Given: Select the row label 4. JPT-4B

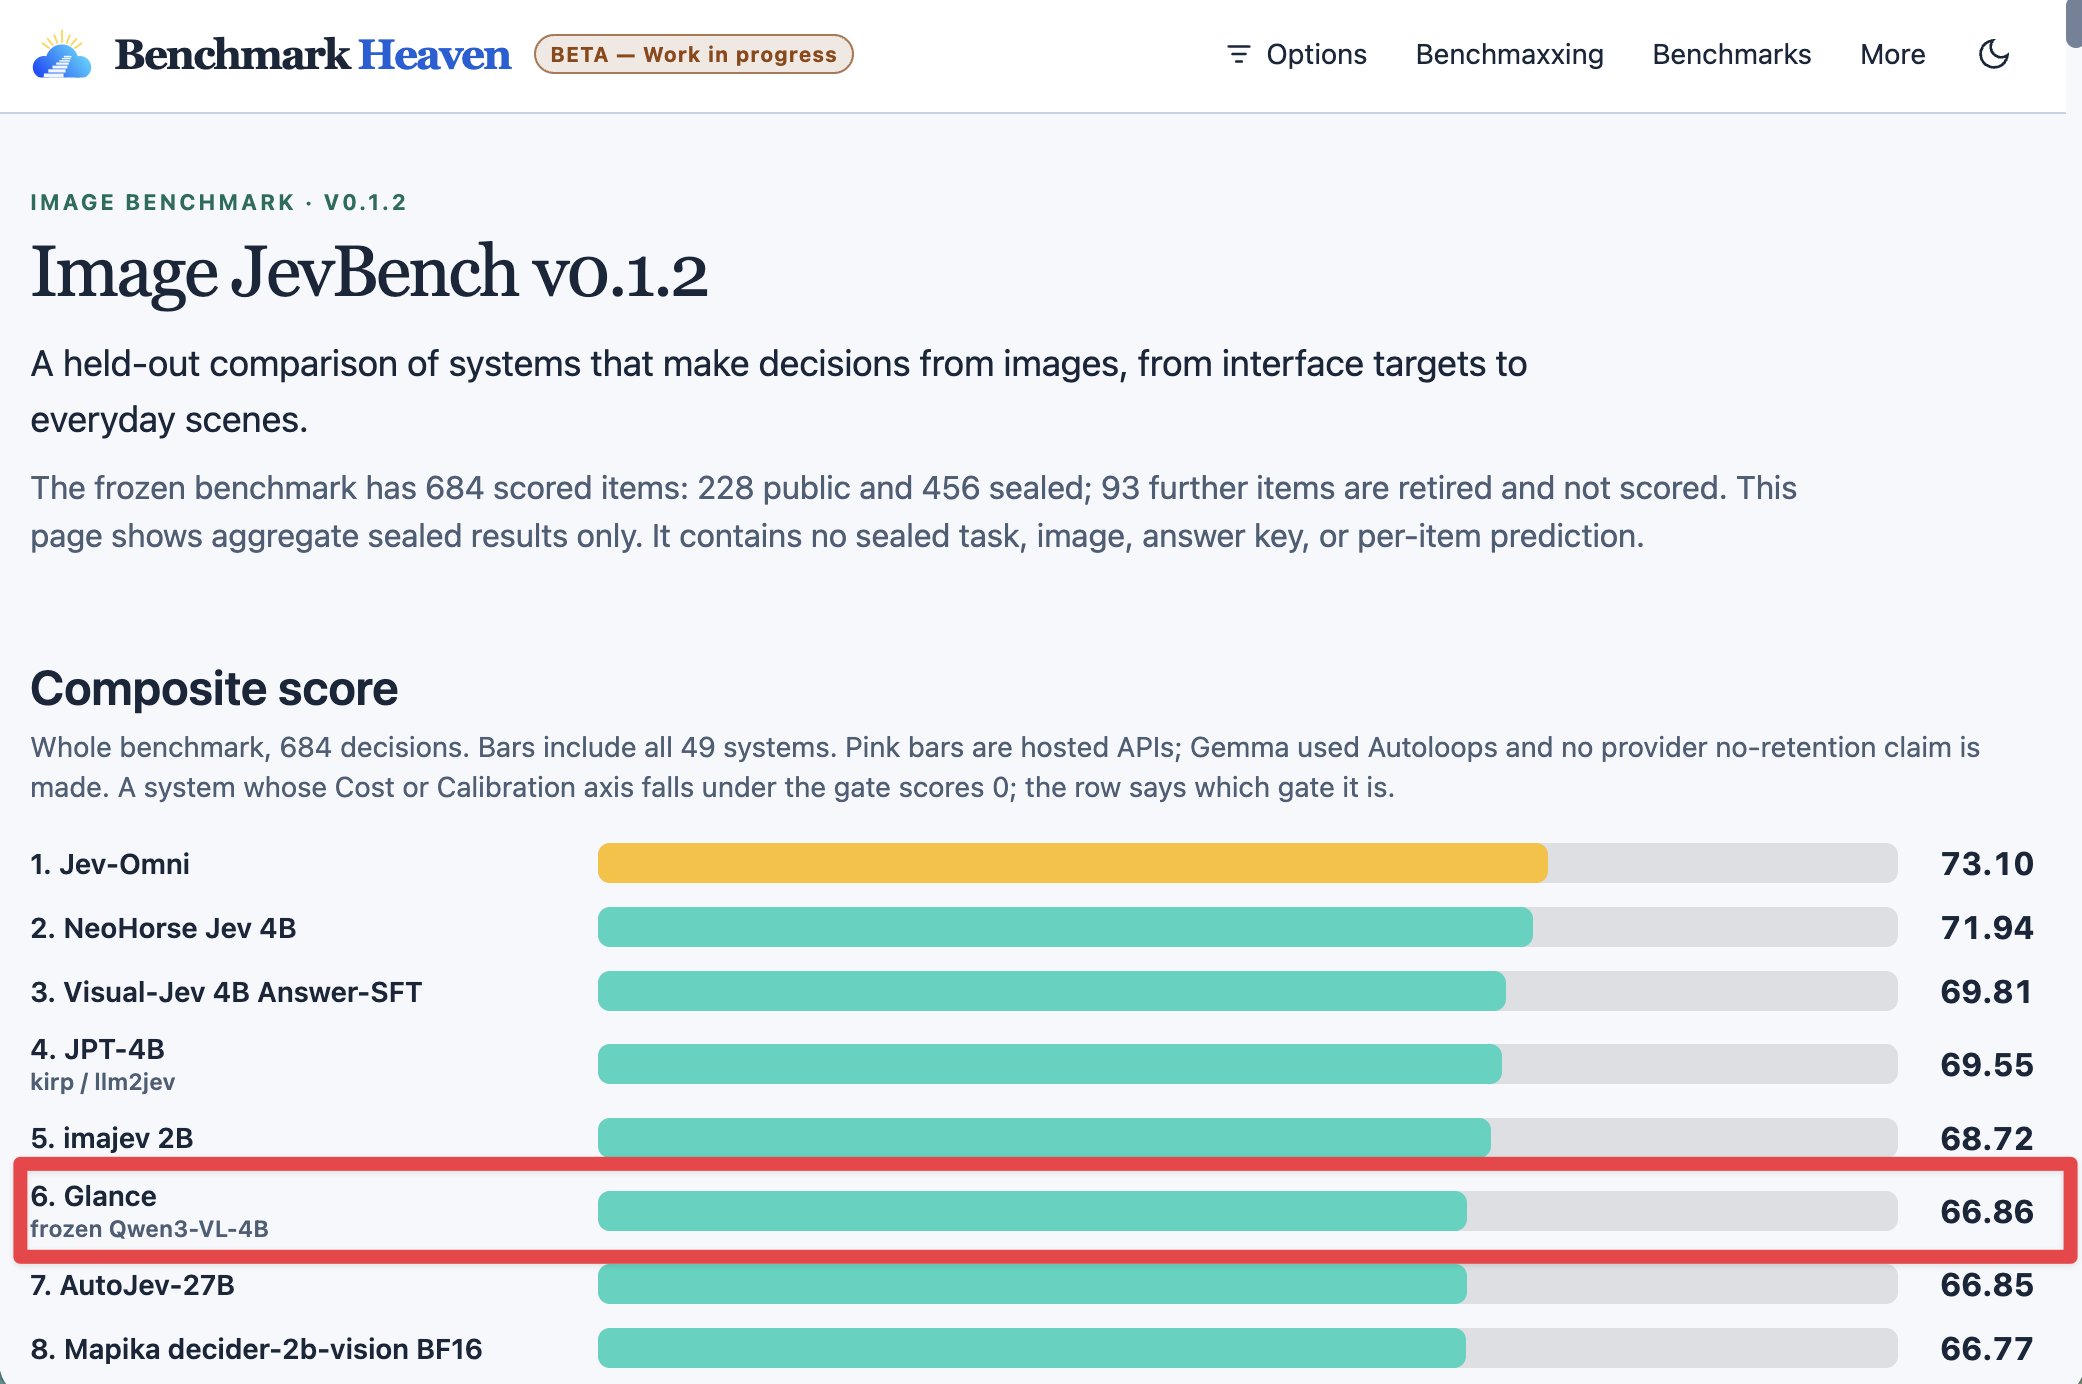Looking at the screenshot, I should 97,1049.
